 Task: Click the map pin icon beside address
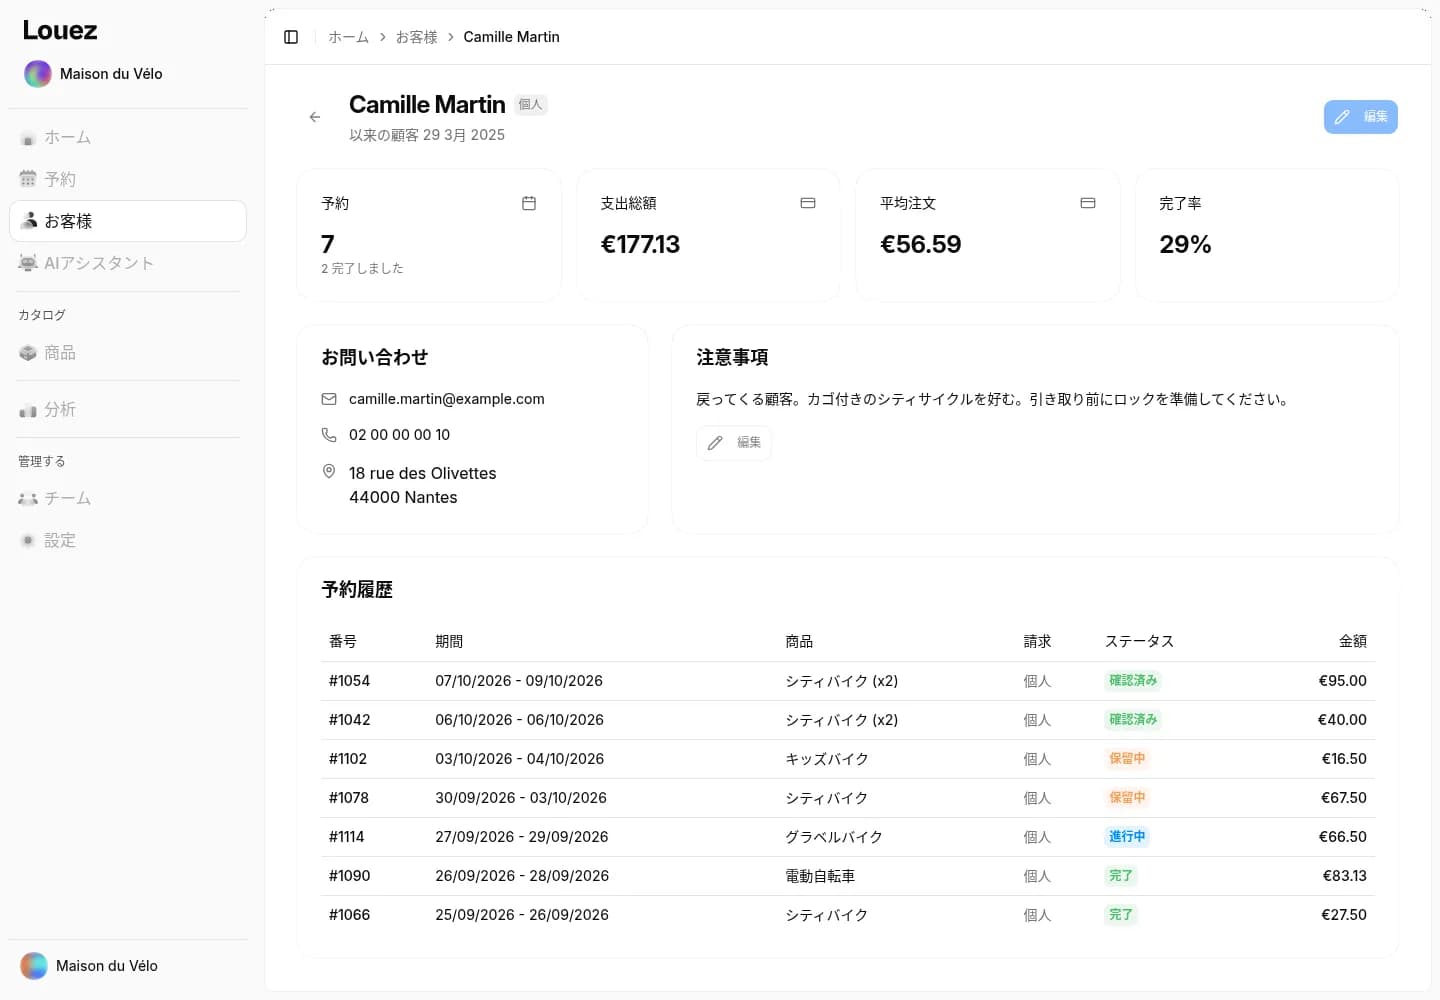(x=329, y=471)
